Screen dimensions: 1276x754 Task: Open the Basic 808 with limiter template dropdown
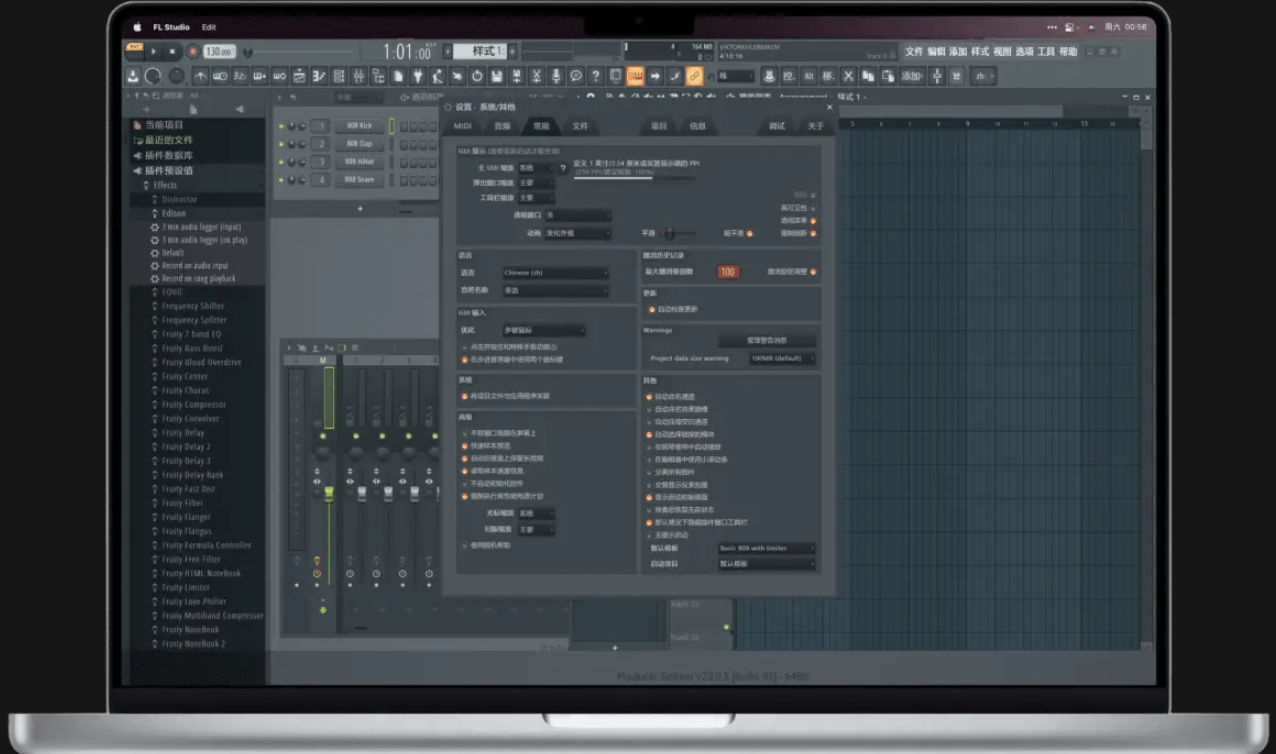tap(766, 548)
